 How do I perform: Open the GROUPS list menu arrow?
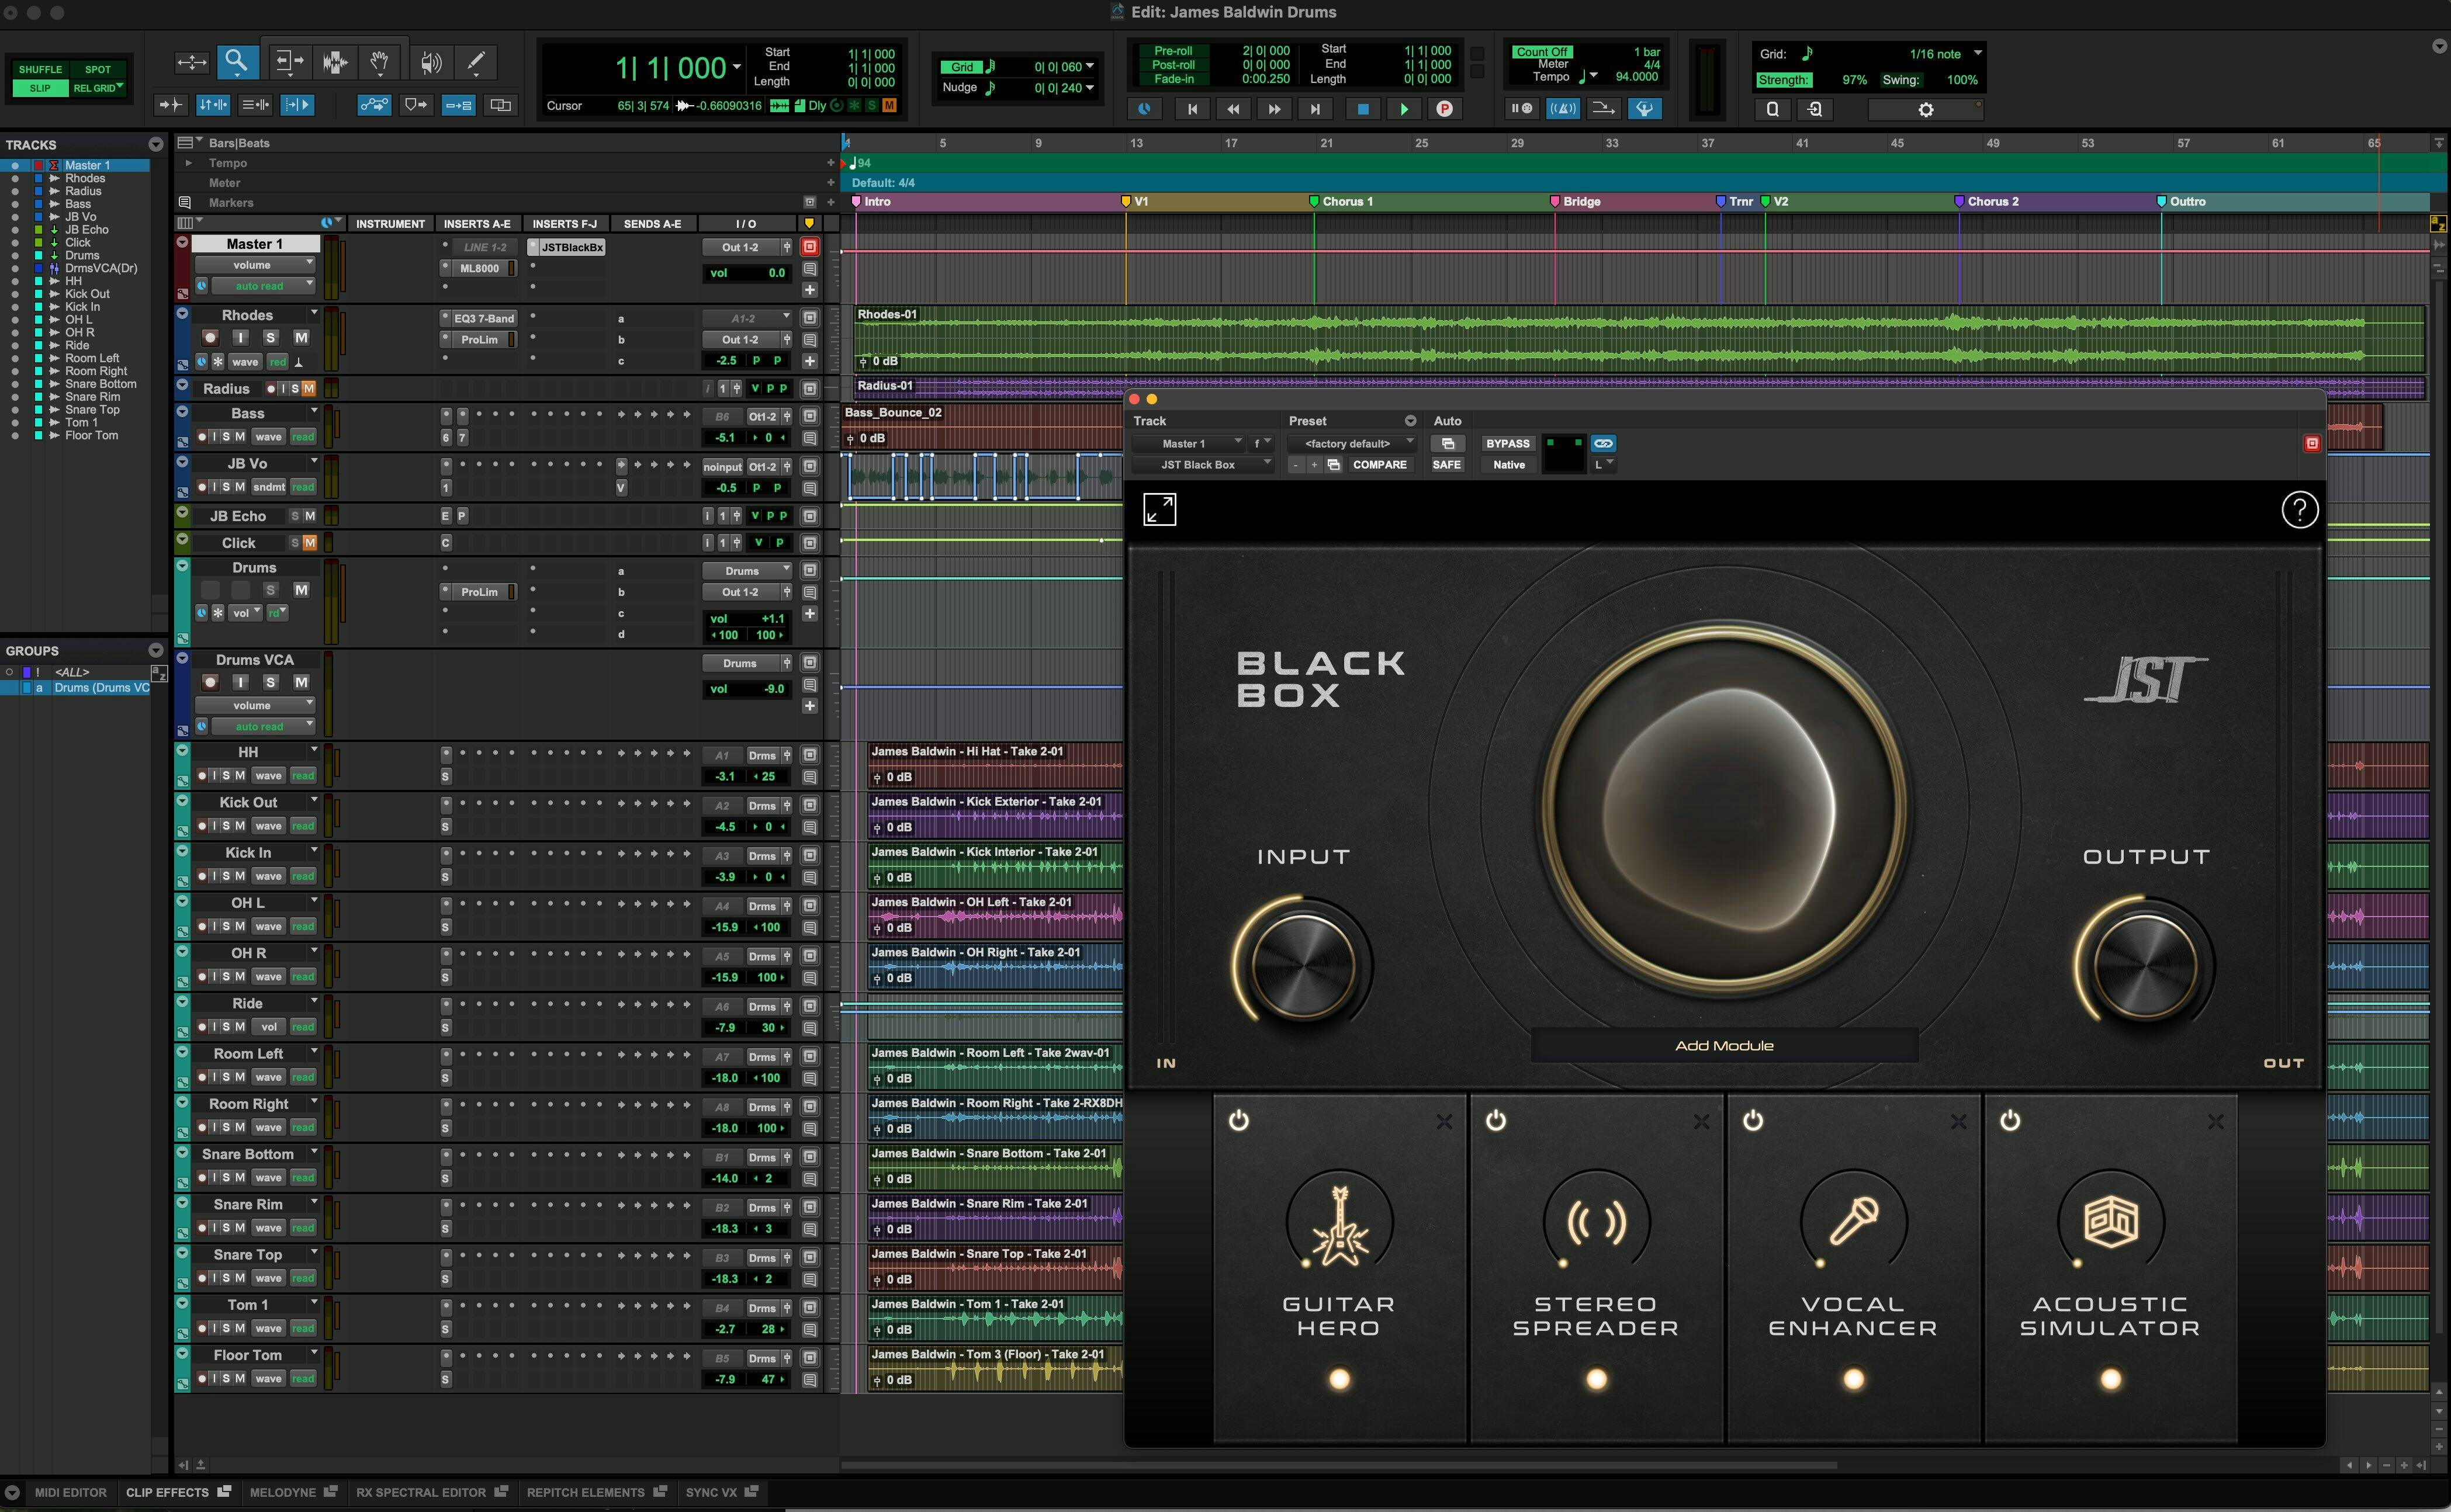155,651
